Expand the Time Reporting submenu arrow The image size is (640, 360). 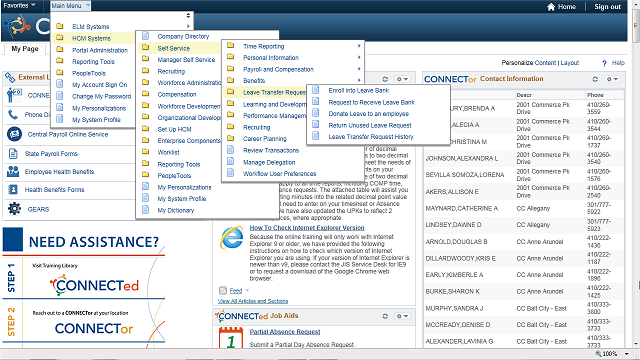pos(359,46)
